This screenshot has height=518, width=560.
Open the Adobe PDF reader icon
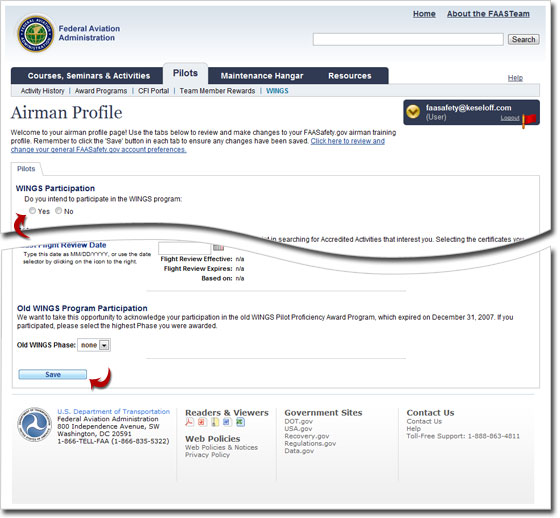(x=189, y=422)
